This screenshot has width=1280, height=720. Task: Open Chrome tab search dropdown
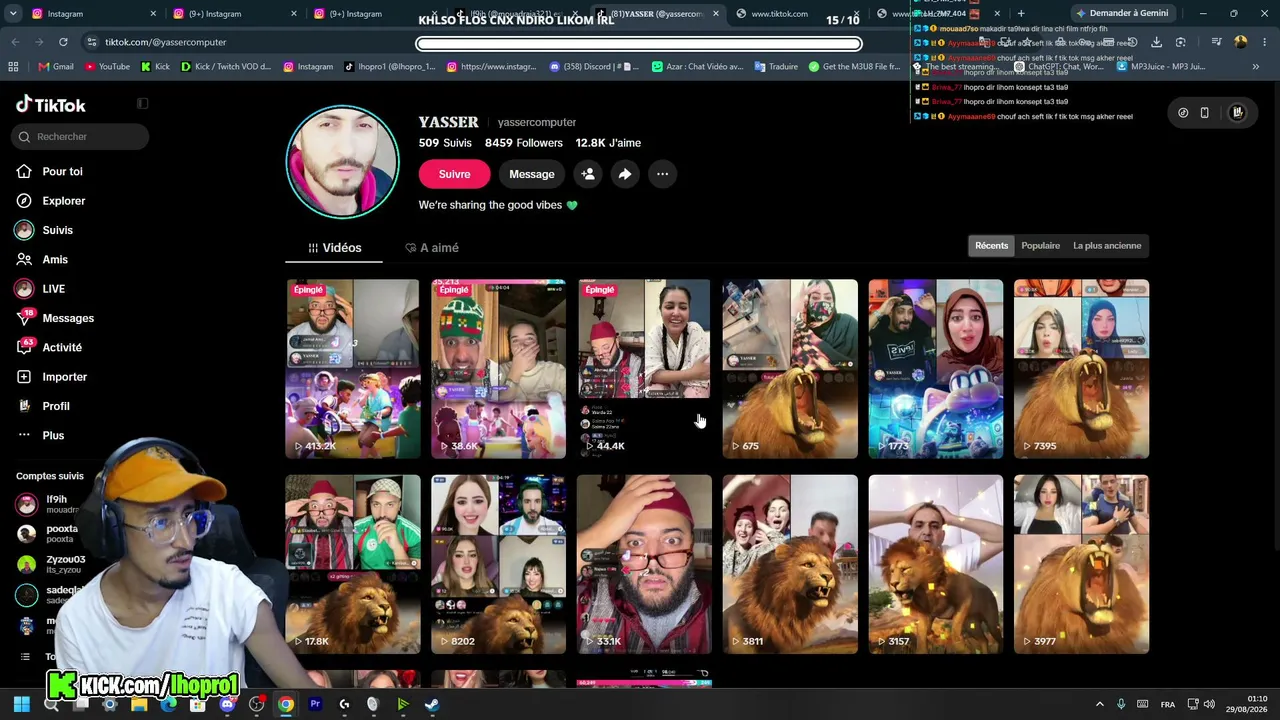pyautogui.click(x=12, y=14)
